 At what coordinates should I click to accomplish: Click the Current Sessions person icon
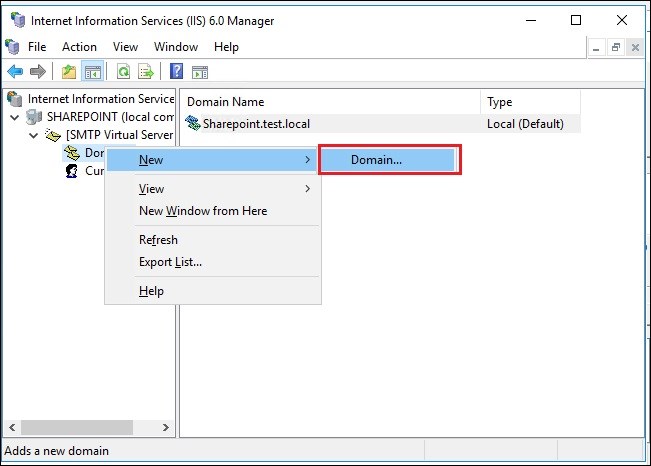click(x=72, y=171)
